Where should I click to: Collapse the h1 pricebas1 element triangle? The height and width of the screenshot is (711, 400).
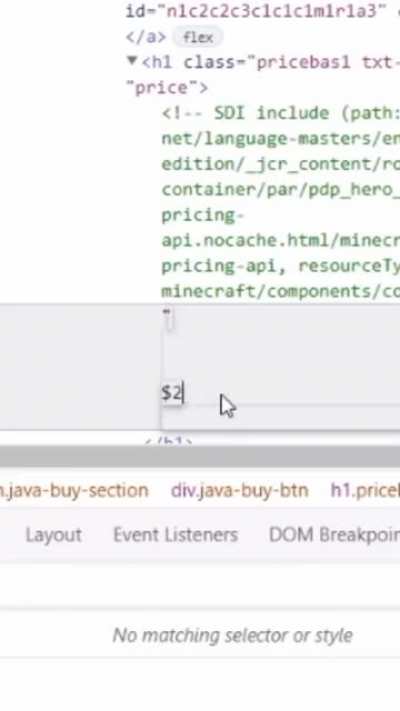coord(132,61)
